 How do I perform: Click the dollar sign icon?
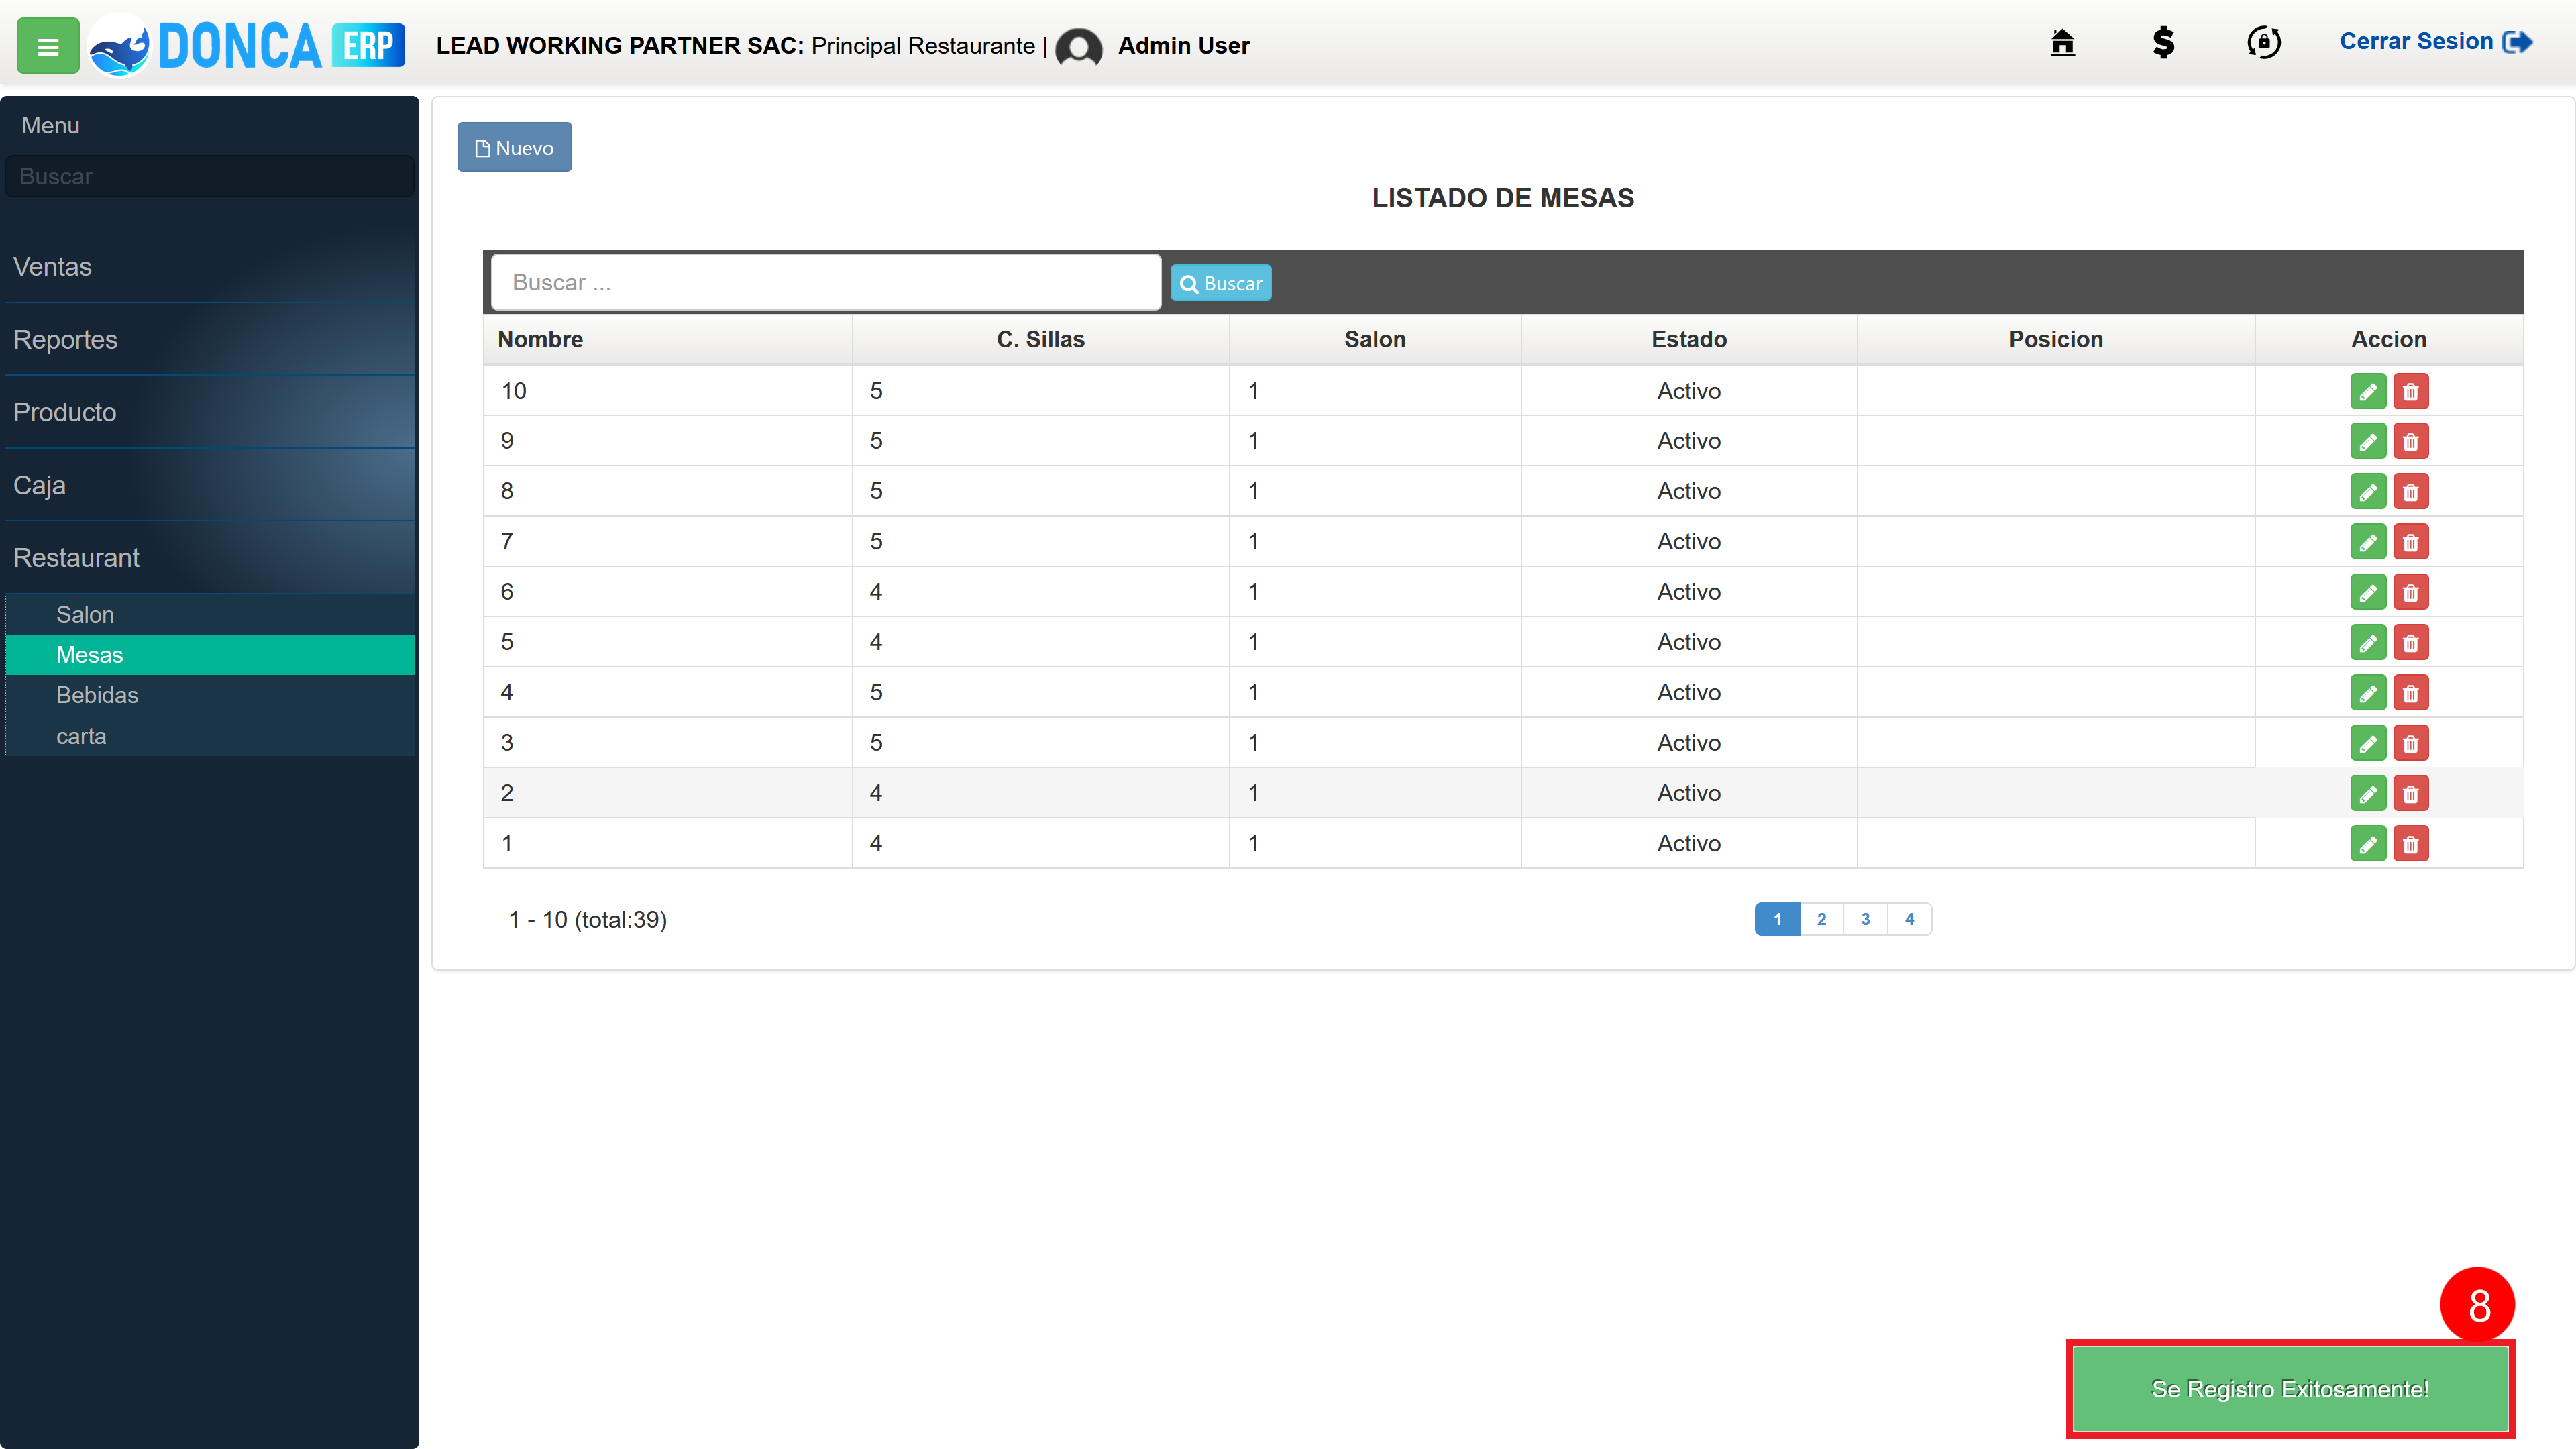click(2163, 43)
